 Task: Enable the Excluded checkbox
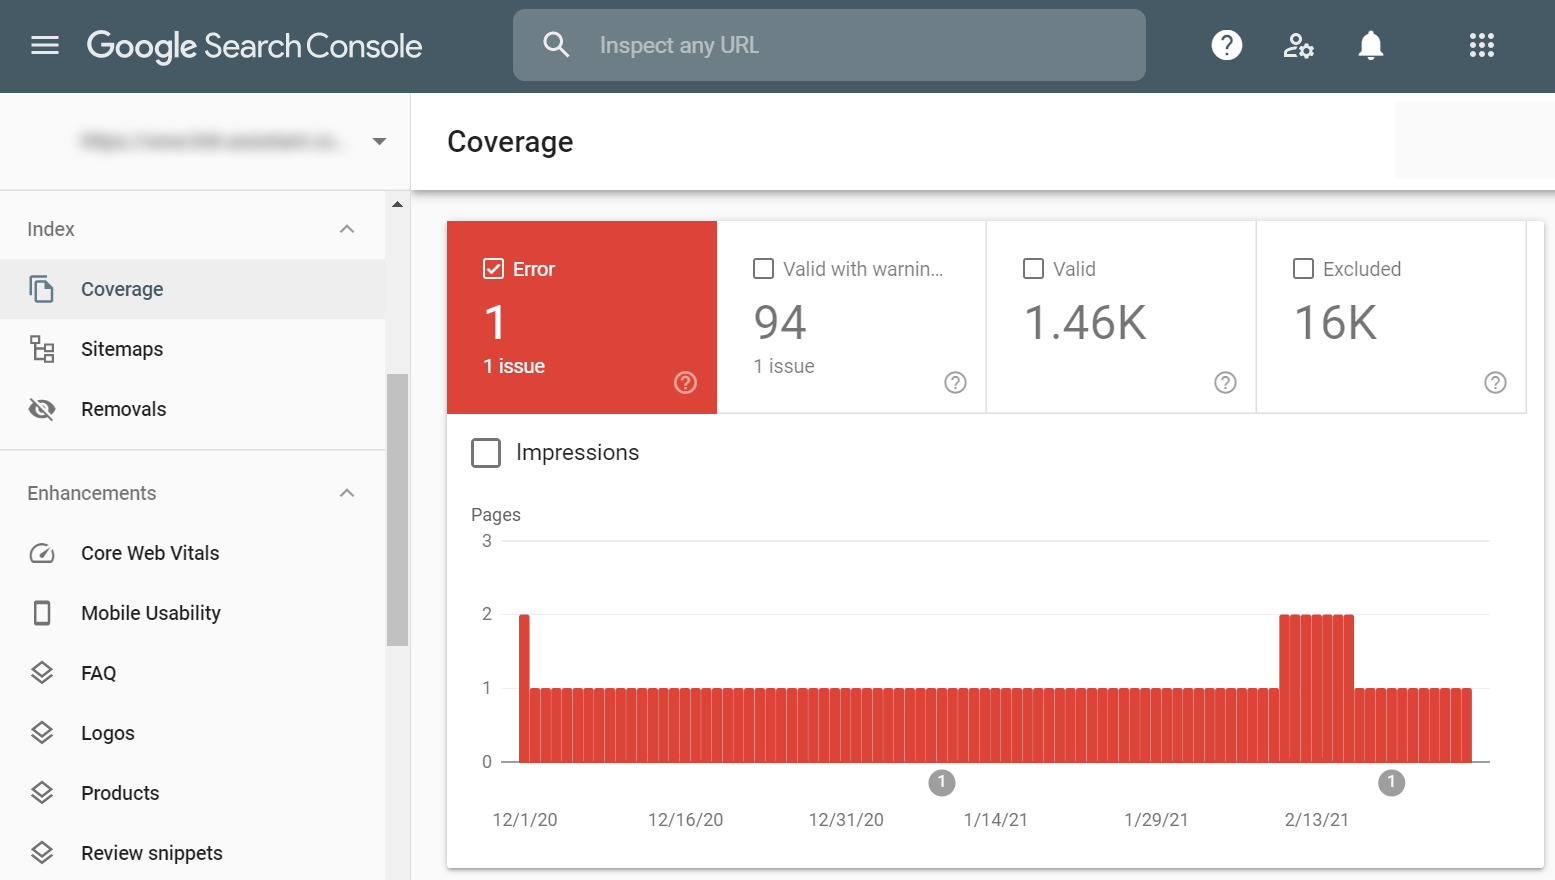pos(1303,268)
